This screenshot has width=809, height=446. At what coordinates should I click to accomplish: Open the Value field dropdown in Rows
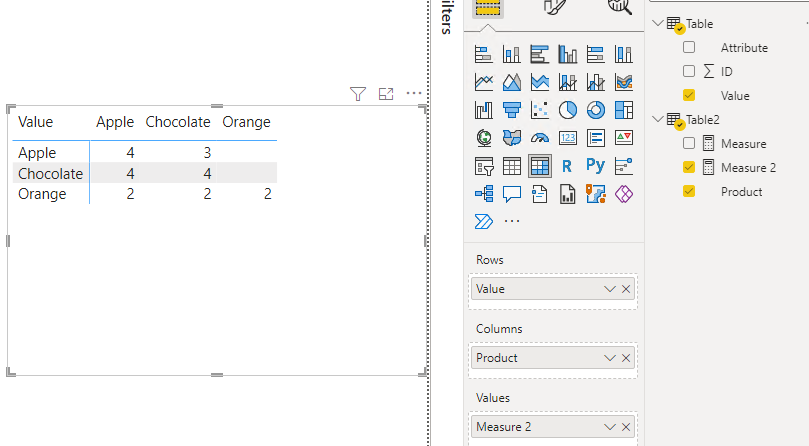point(610,289)
